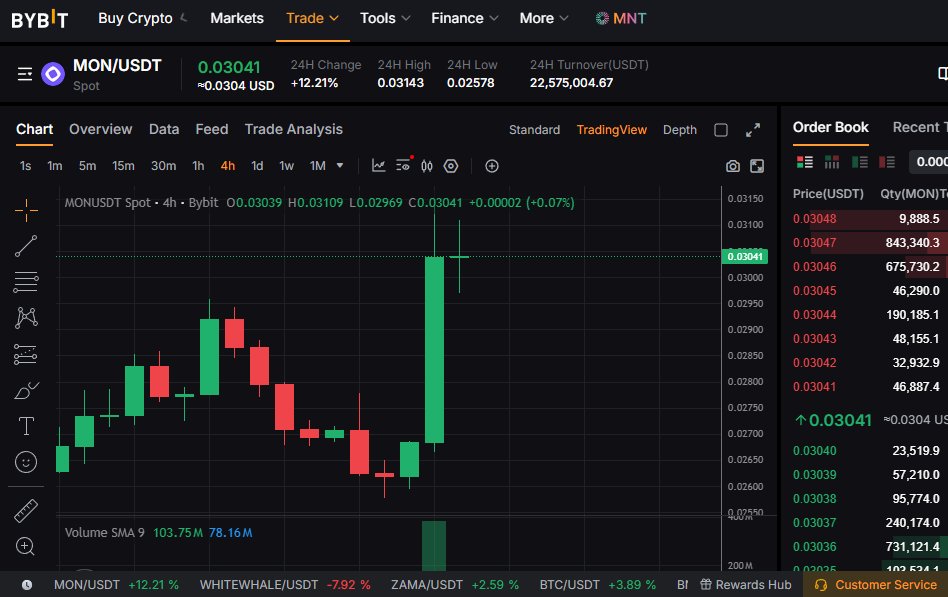The image size is (948, 597).
Task: Click the ZAMA/USDT ticker
Action: point(455,585)
